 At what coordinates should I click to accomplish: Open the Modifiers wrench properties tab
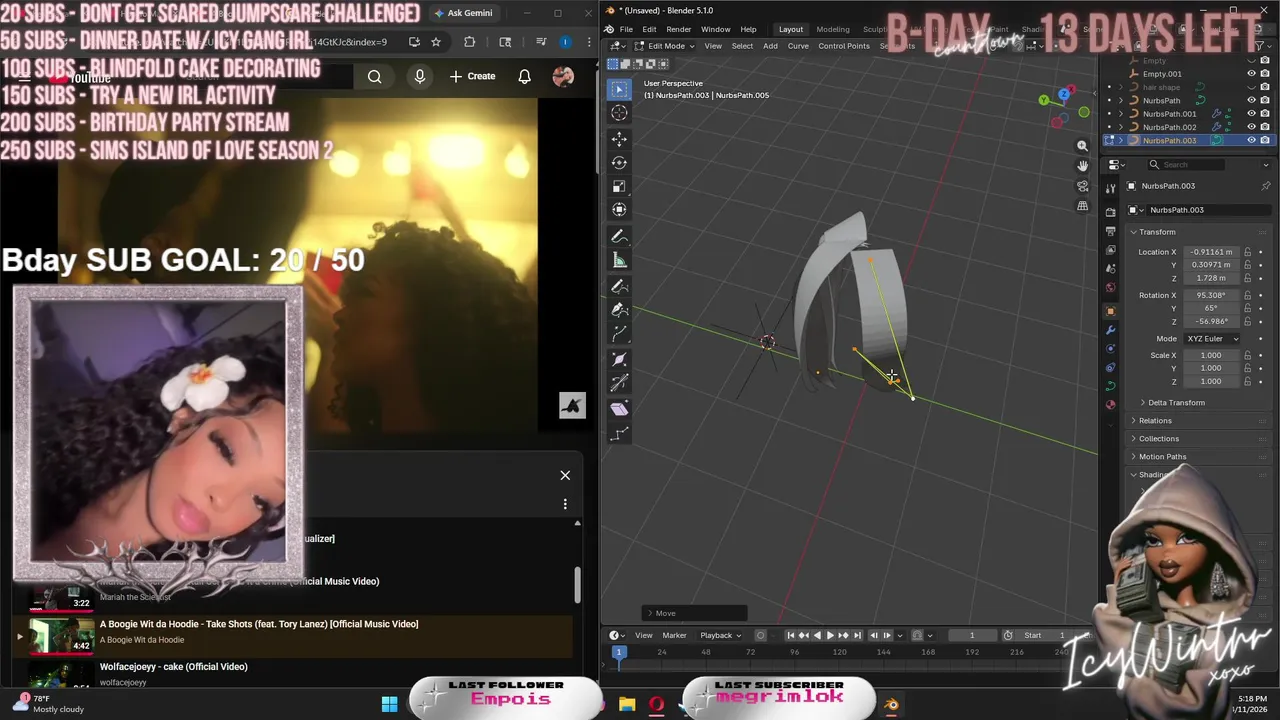tap(1110, 329)
